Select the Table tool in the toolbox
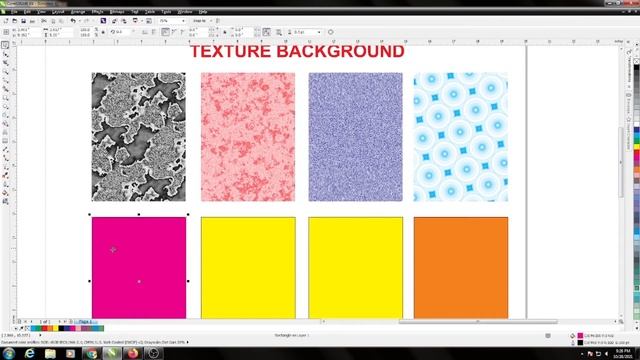640x360 pixels. point(5,141)
